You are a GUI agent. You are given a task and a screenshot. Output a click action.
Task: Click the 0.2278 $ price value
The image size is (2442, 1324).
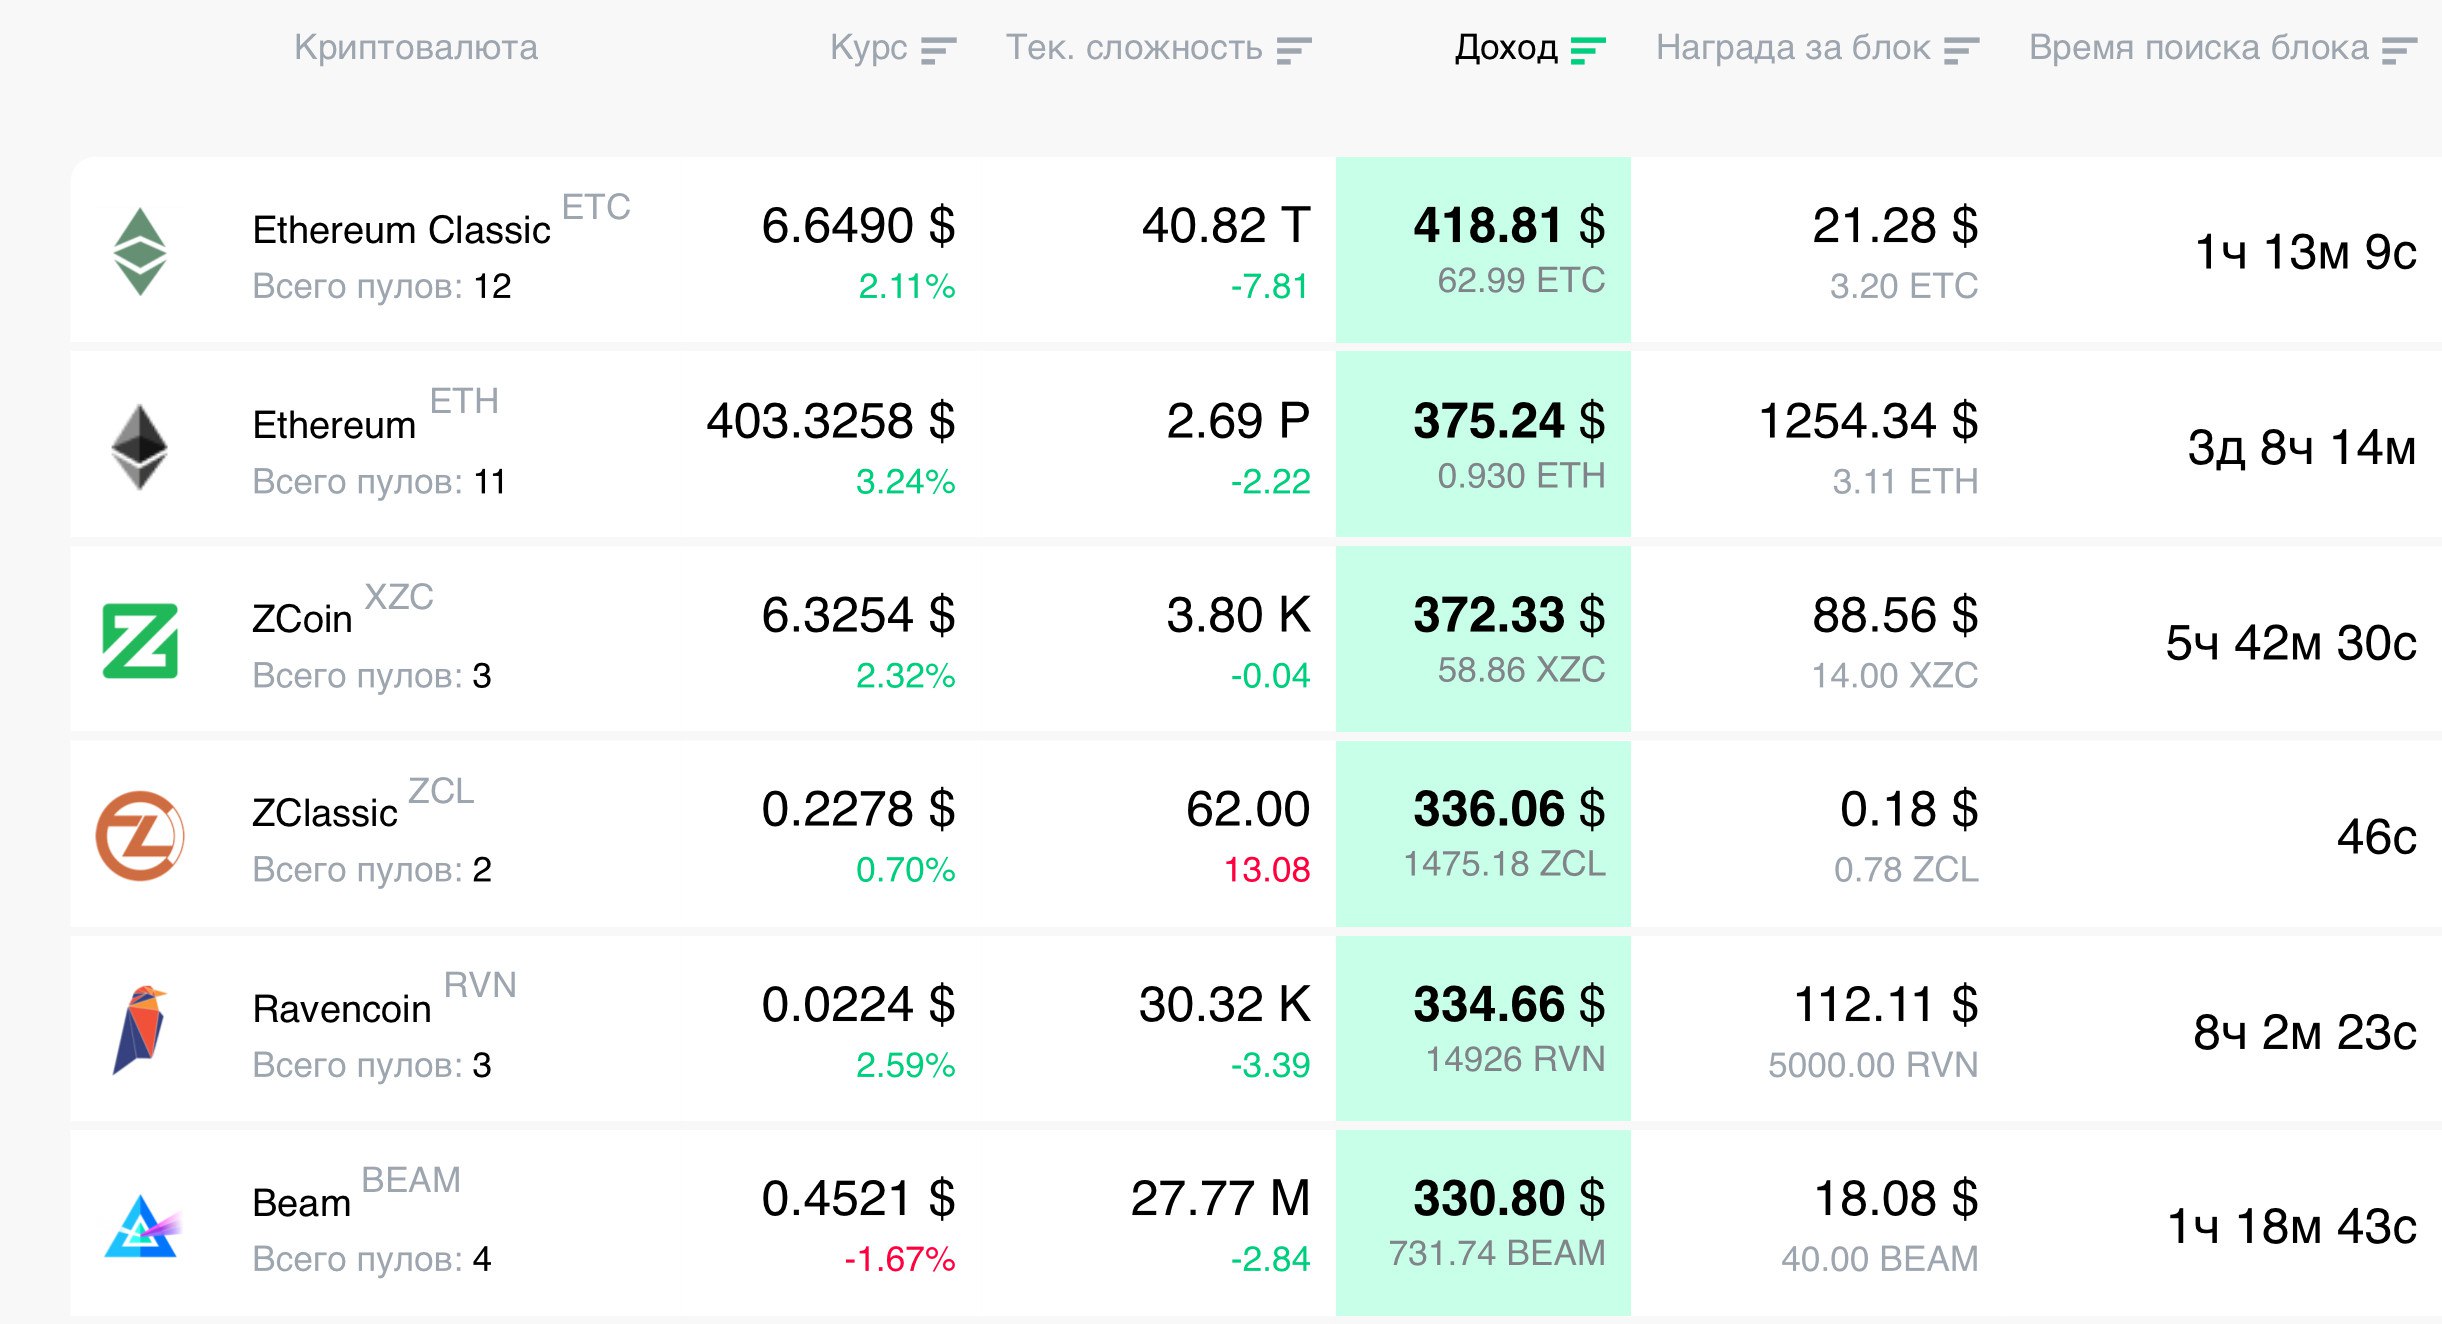click(858, 809)
